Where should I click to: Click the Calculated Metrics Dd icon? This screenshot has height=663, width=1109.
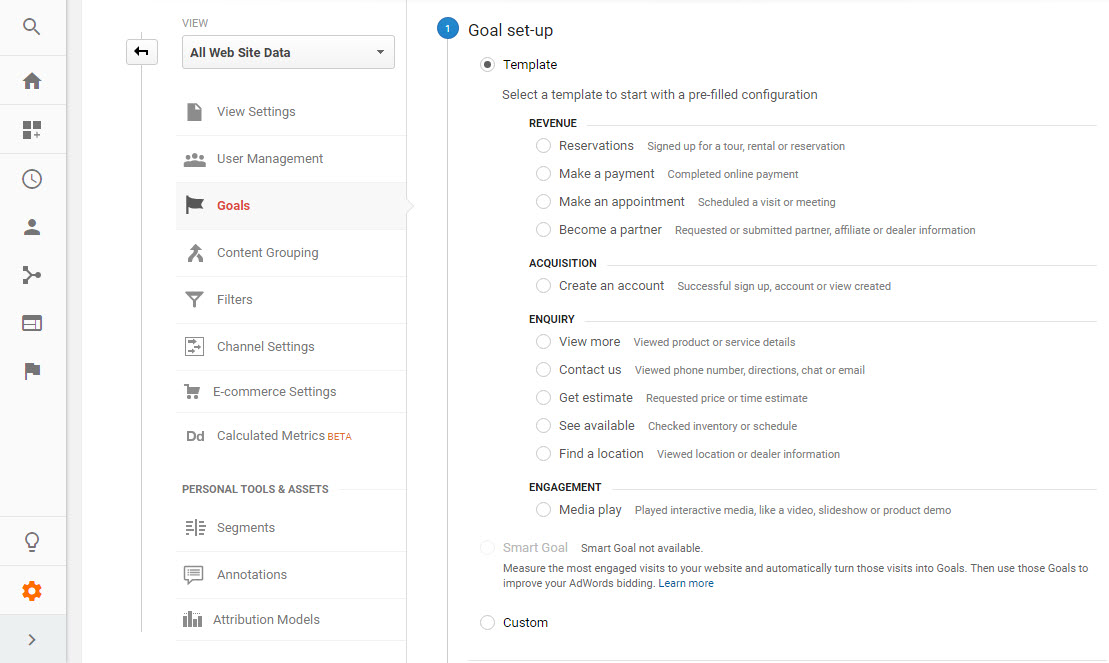(x=195, y=436)
